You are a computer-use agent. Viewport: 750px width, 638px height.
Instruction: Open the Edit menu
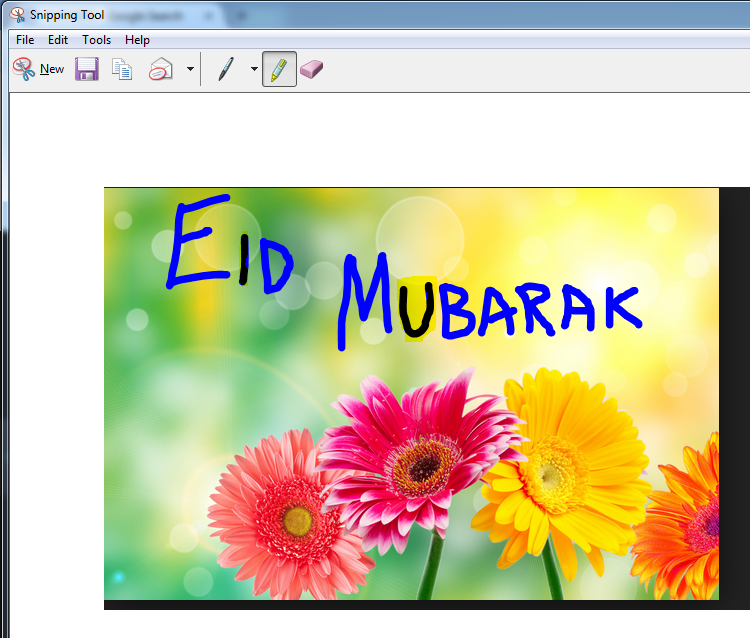[58, 40]
